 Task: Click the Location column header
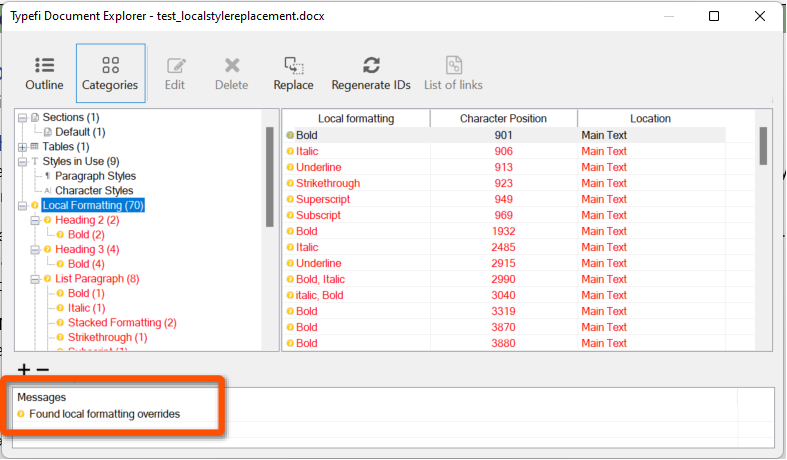point(650,119)
